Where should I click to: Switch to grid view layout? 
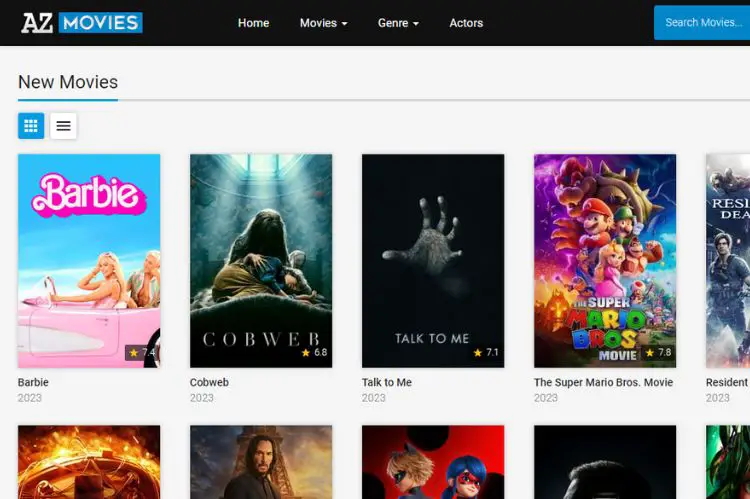(31, 126)
